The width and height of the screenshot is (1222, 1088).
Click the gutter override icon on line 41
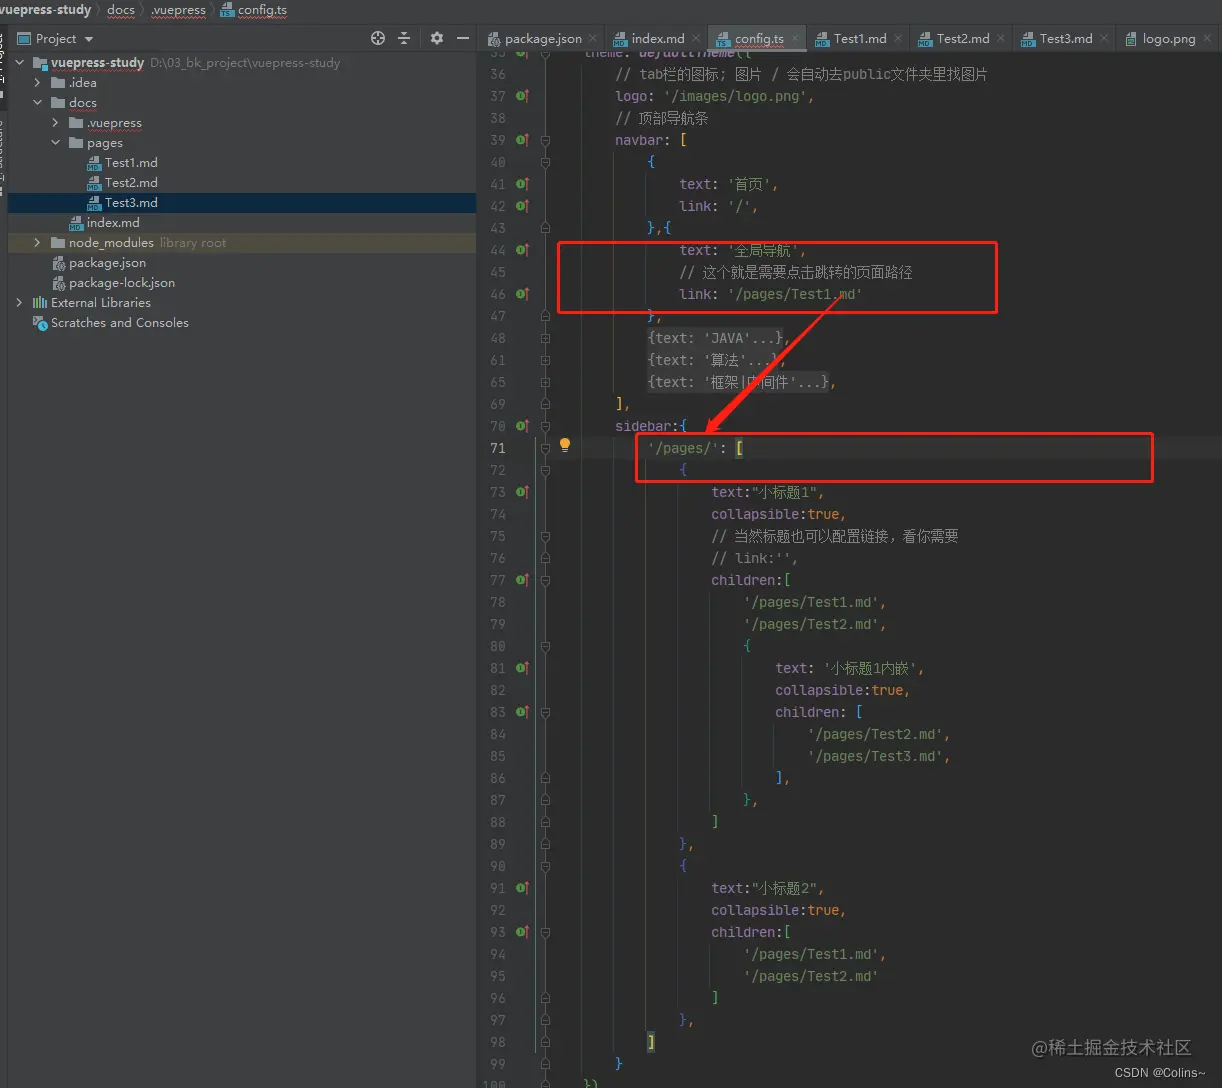point(521,184)
